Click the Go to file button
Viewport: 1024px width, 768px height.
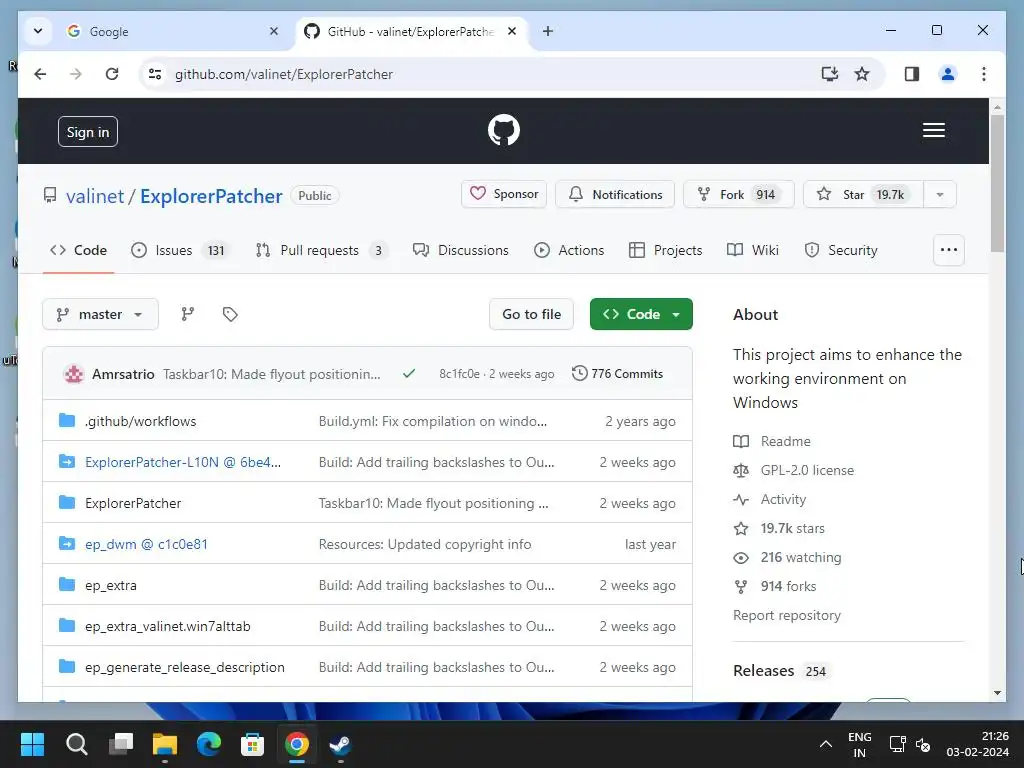point(531,314)
